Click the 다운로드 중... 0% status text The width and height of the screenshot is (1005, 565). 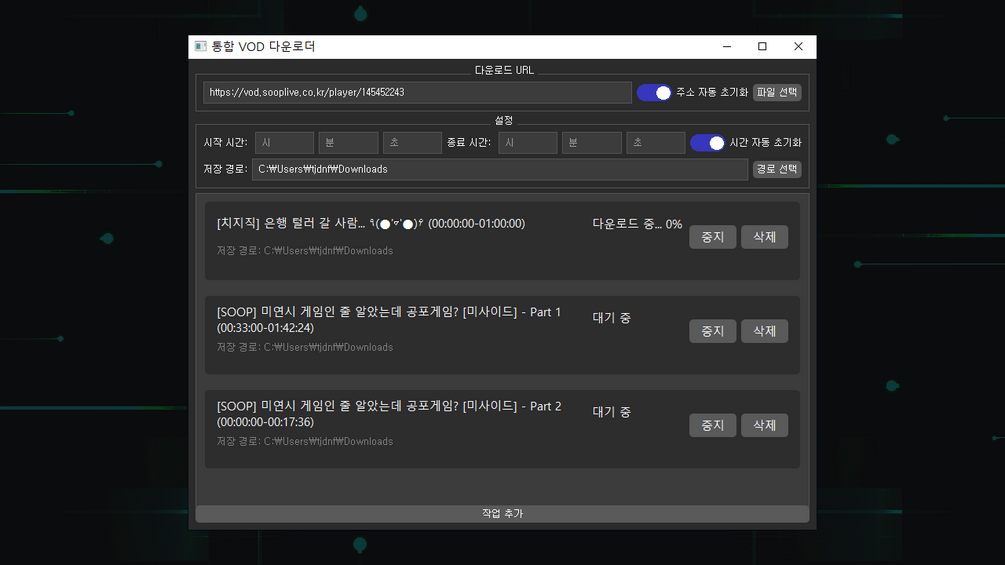pyautogui.click(x=637, y=224)
